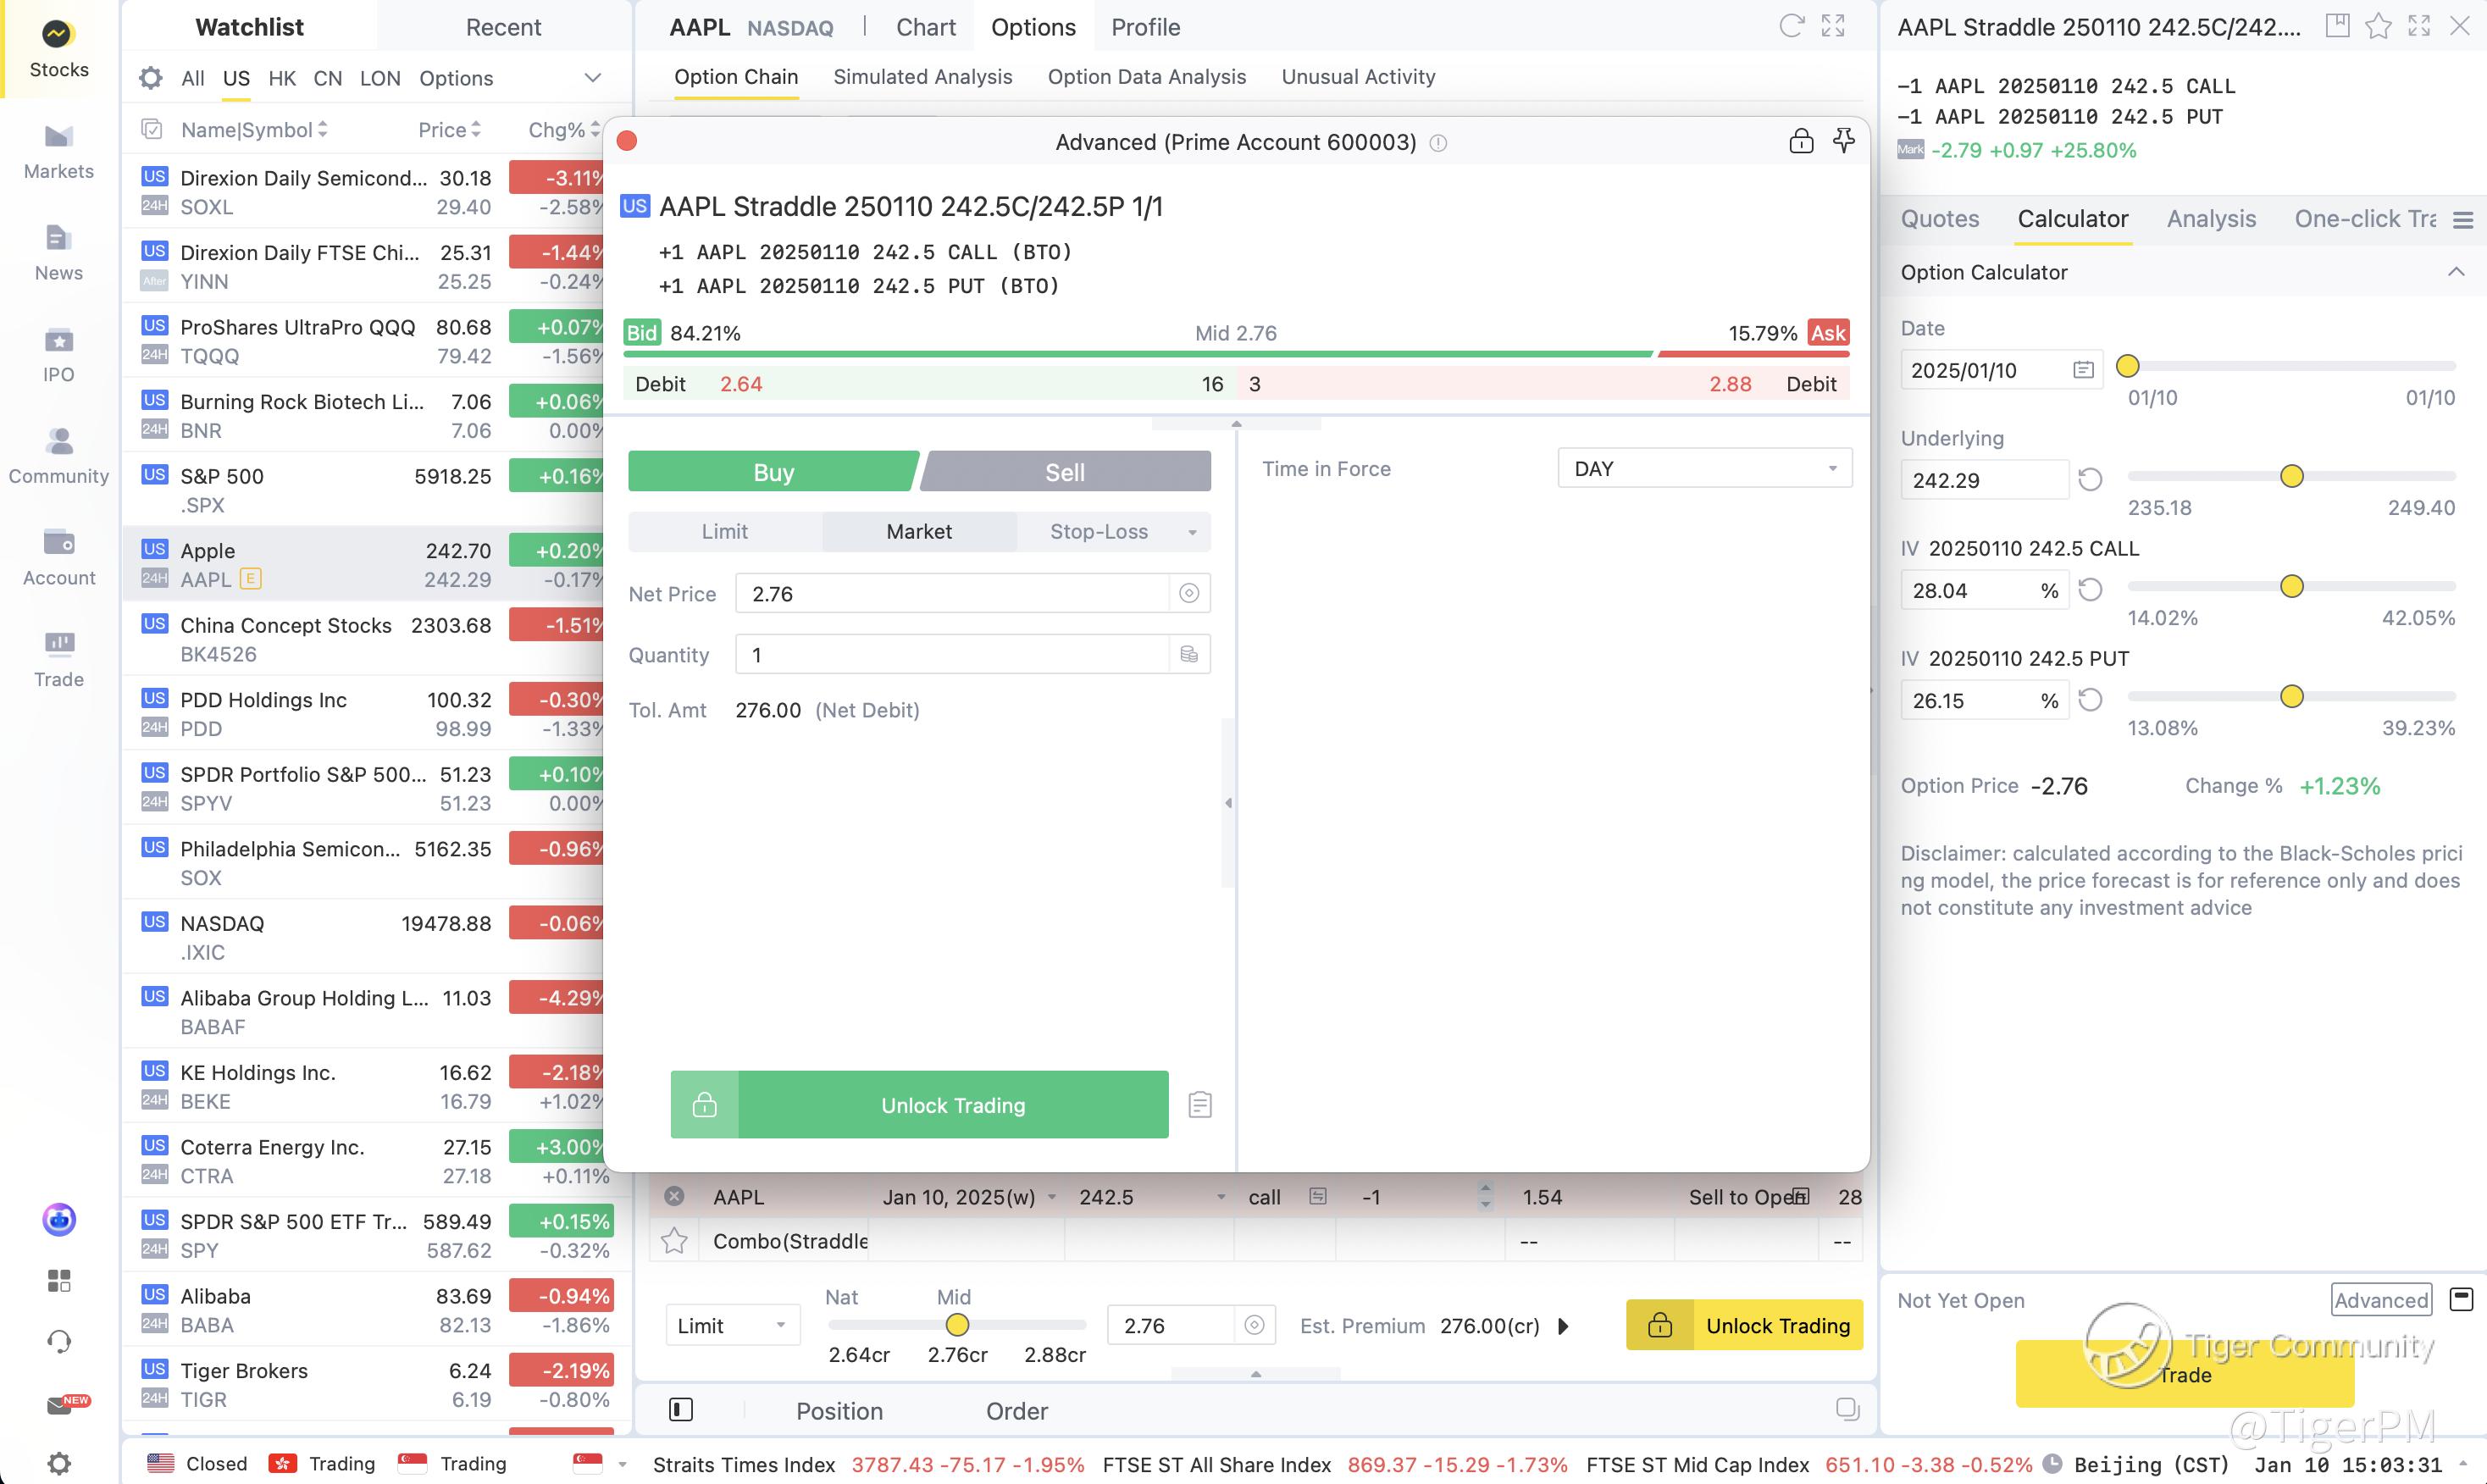Viewport: 2487px width, 1484px height.
Task: Switch to the Chart tab
Action: click(926, 27)
